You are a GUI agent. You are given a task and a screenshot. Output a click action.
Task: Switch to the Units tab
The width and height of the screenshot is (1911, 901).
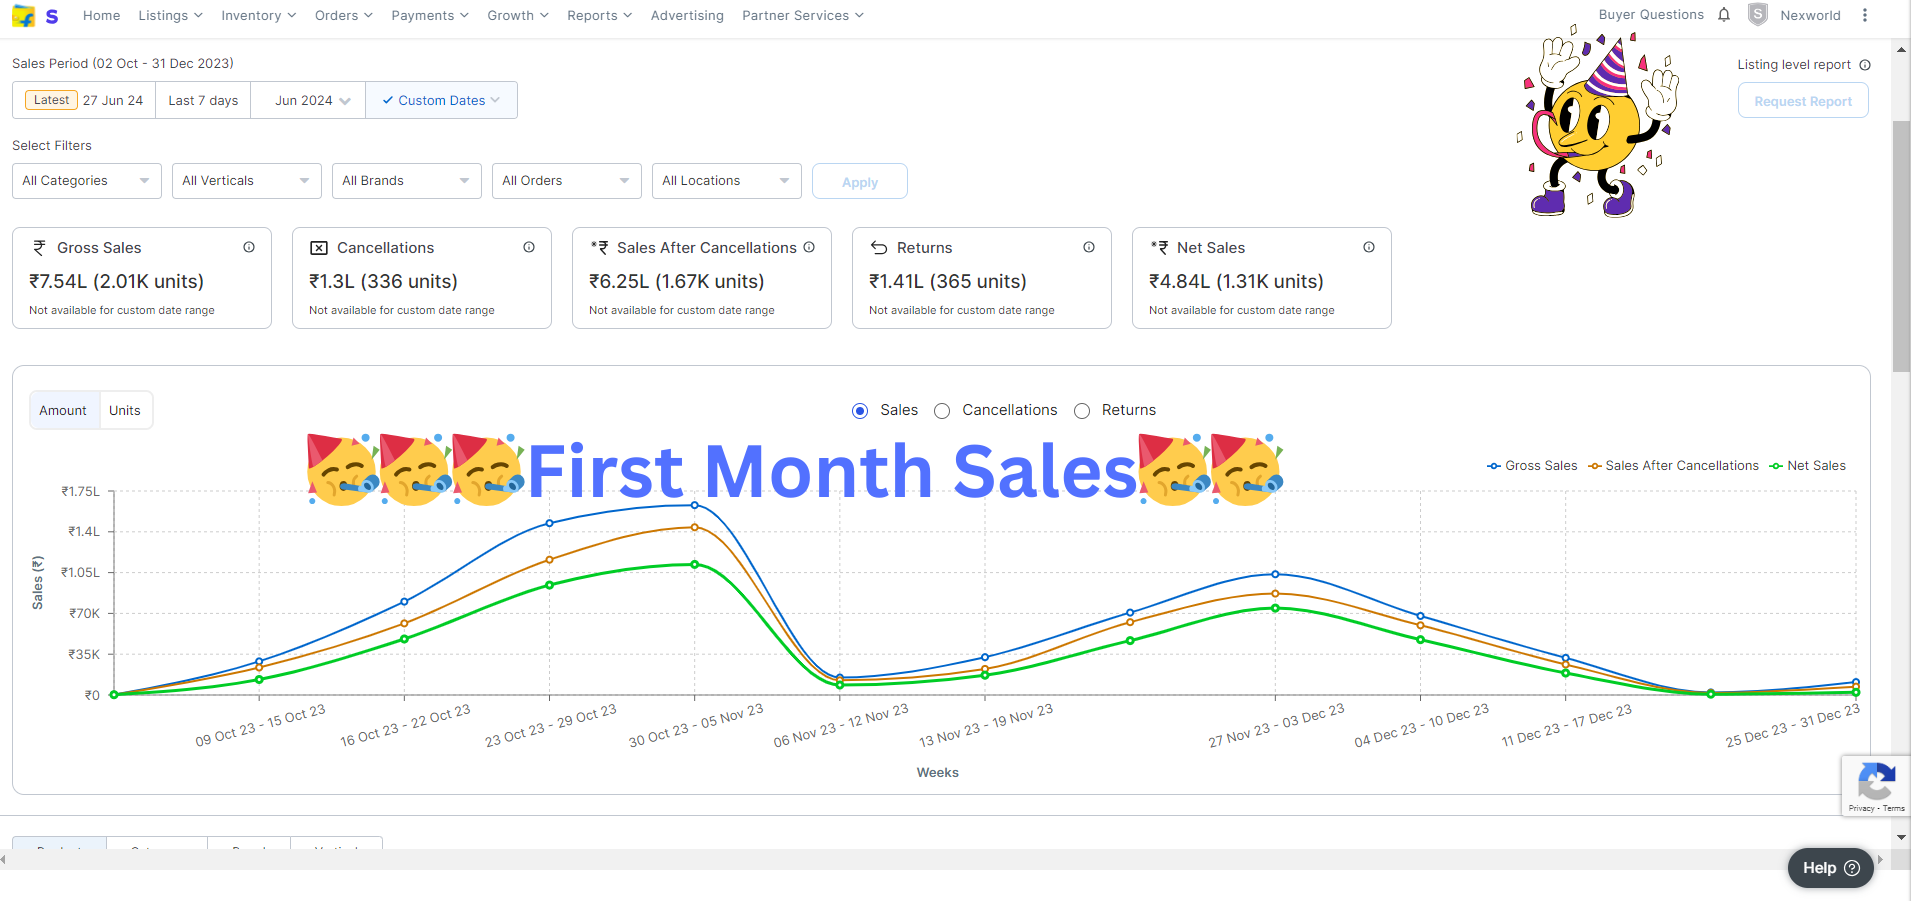coord(125,411)
